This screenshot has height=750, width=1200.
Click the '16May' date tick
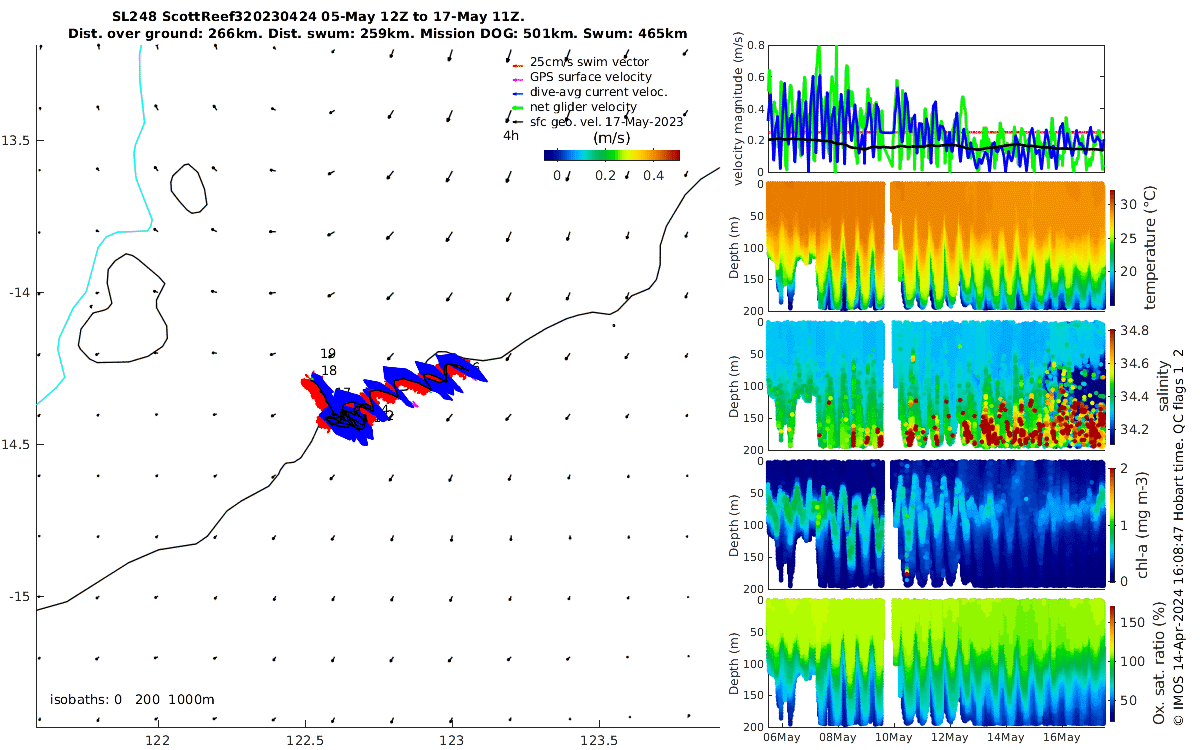pos(1061,737)
